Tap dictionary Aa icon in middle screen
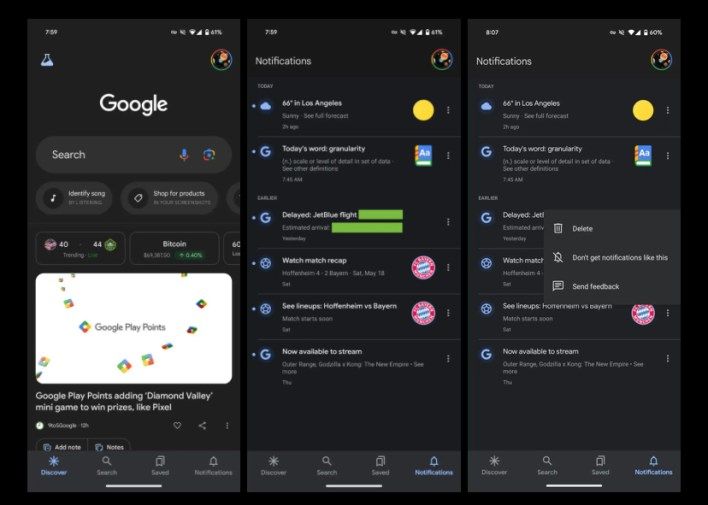The width and height of the screenshot is (708, 505). [424, 155]
